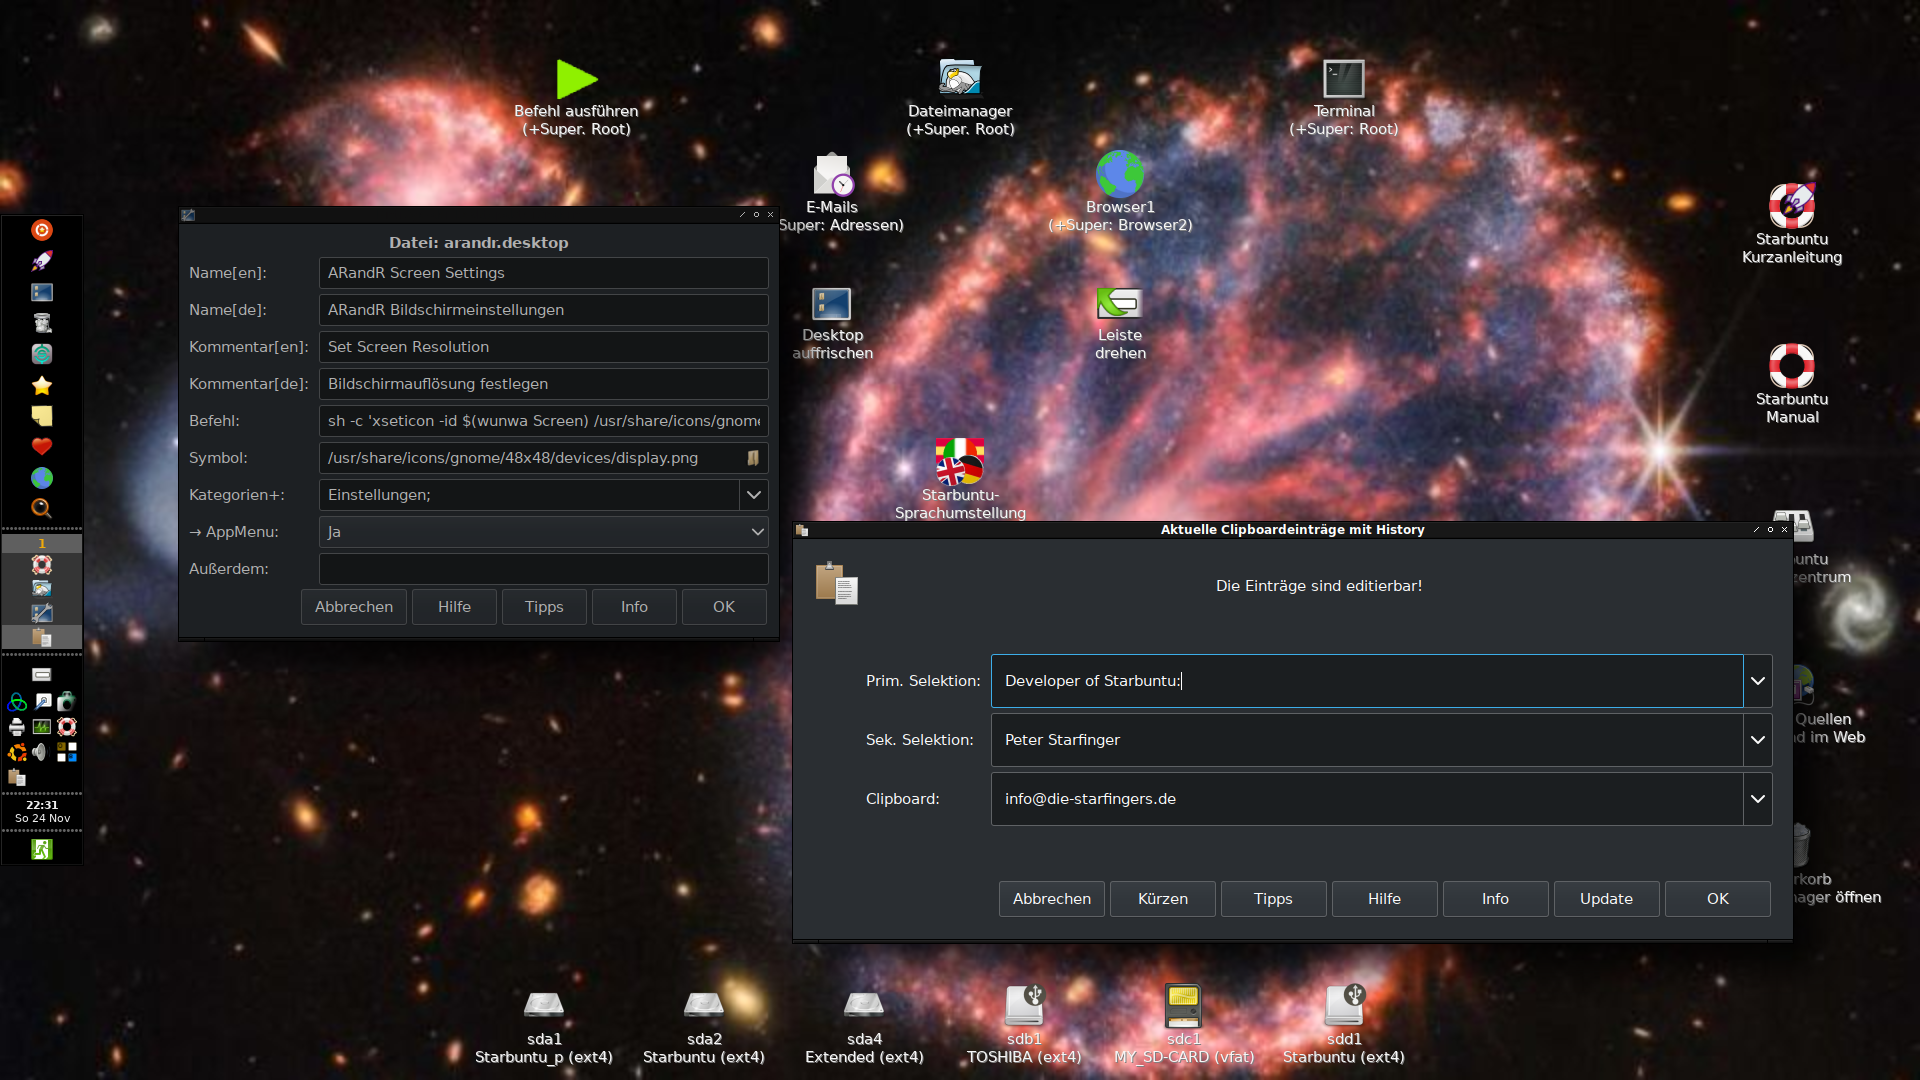The height and width of the screenshot is (1080, 1920).
Task: Click the camera screenshot tray icon
Action: coord(66,701)
